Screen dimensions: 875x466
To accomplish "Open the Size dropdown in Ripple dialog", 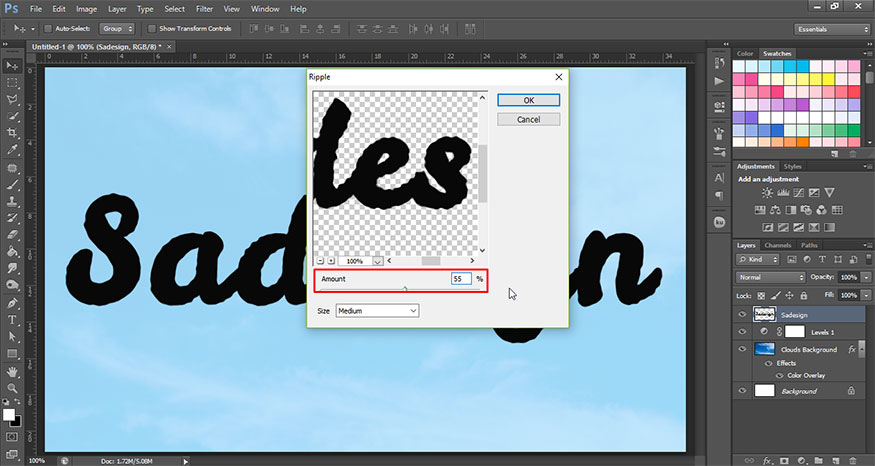I will tap(377, 311).
